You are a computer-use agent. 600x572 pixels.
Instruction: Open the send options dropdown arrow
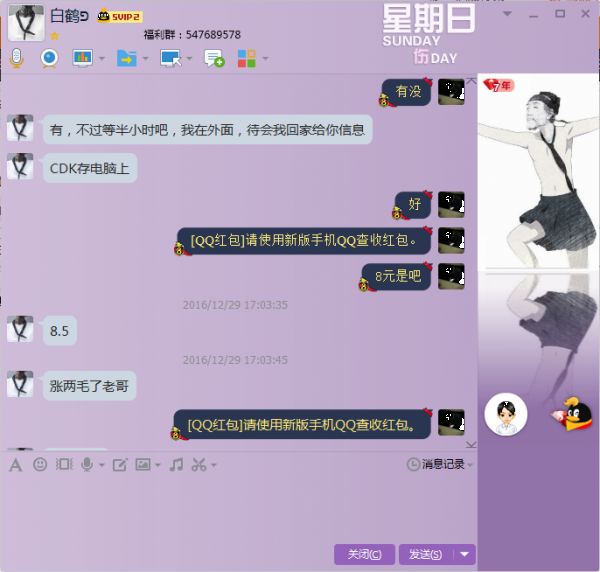465,554
